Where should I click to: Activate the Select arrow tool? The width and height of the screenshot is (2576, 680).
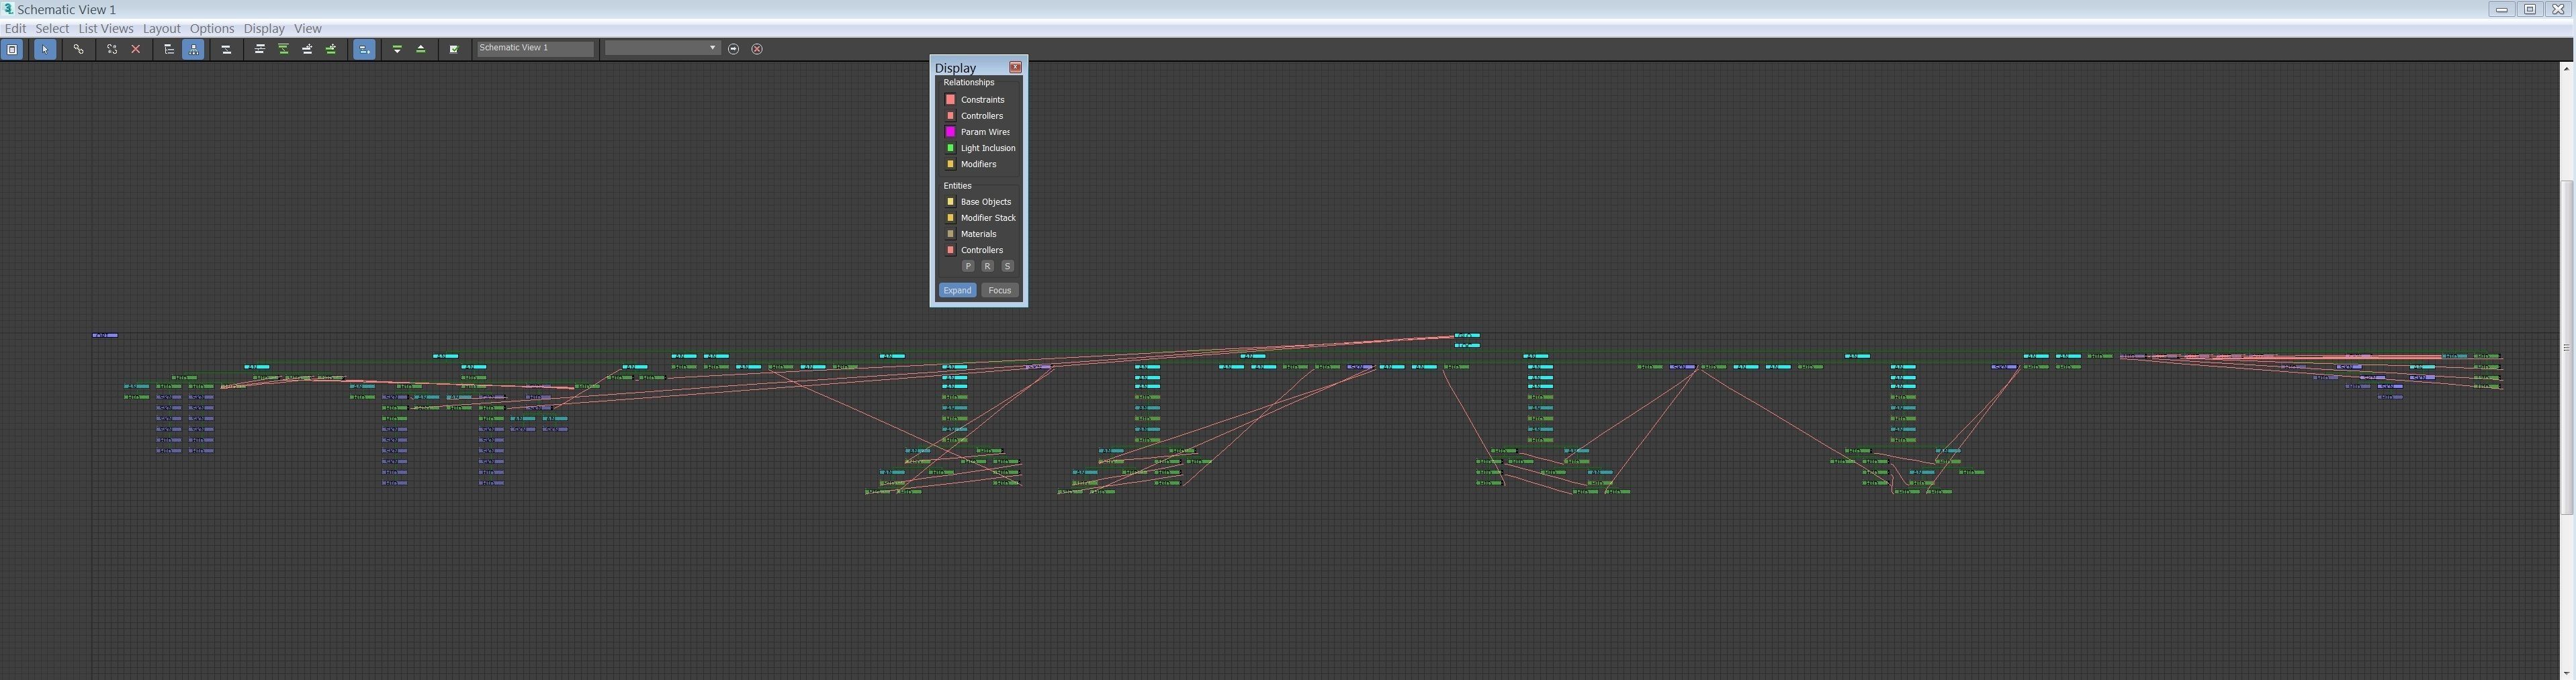pos(45,49)
